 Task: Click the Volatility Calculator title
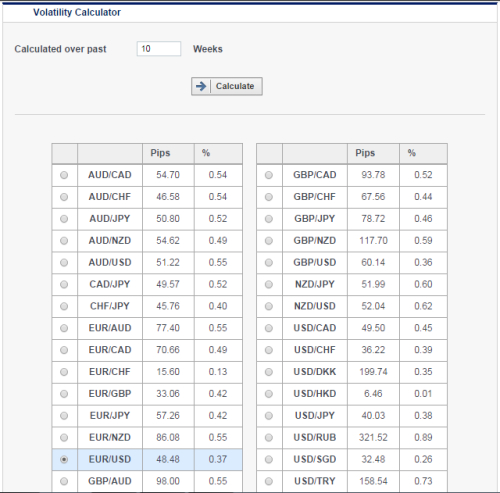click(77, 12)
